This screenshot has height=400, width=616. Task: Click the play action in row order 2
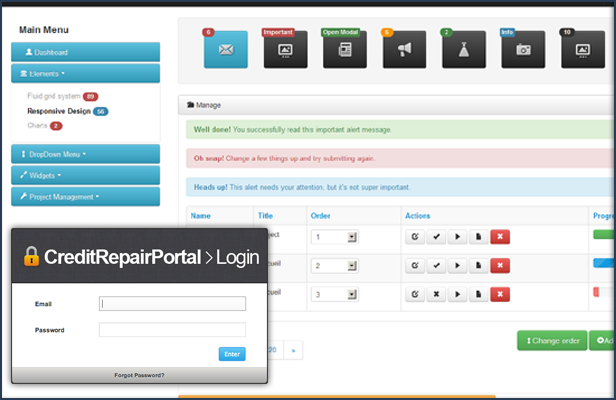pyautogui.click(x=457, y=266)
